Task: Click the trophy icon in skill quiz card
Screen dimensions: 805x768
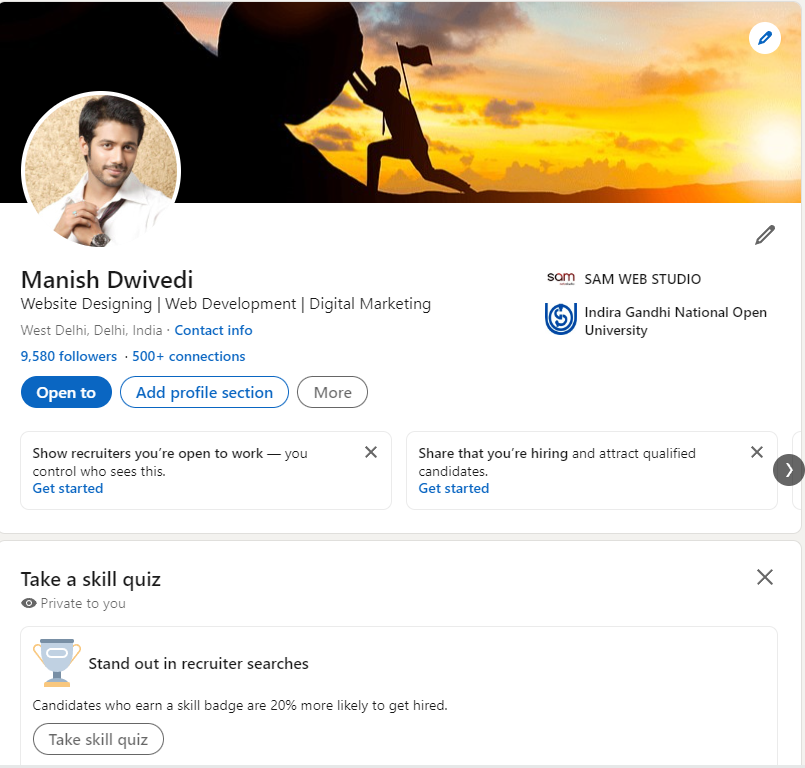Action: tap(57, 662)
